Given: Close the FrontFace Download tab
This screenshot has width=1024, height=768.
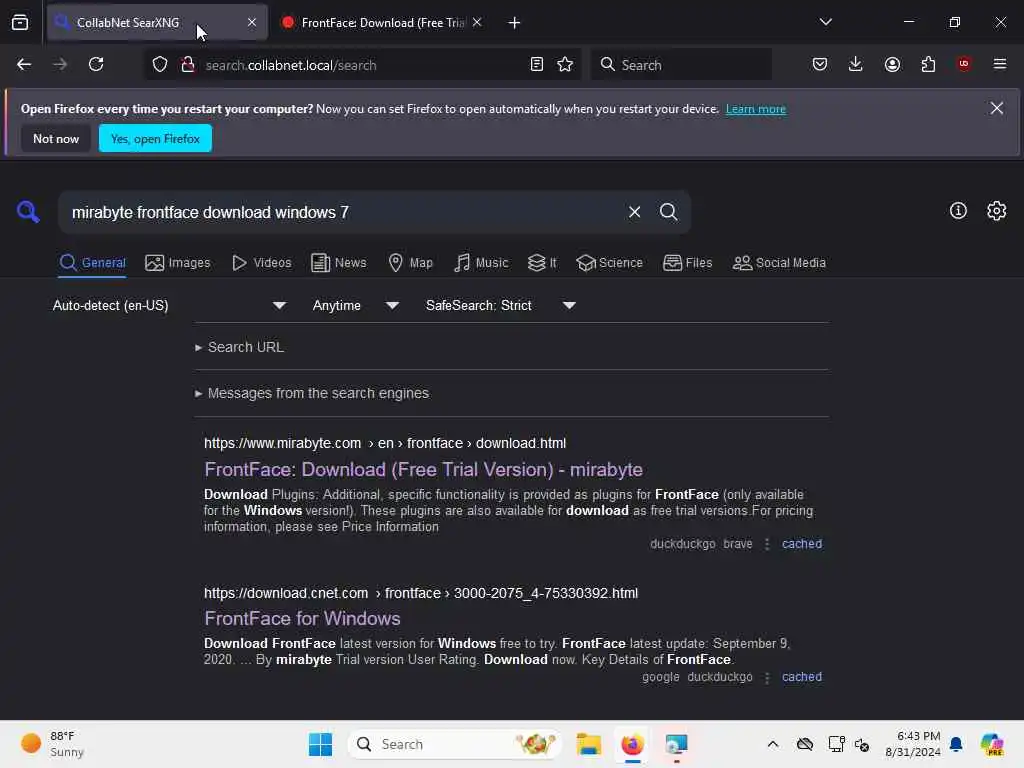Looking at the screenshot, I should tap(477, 22).
